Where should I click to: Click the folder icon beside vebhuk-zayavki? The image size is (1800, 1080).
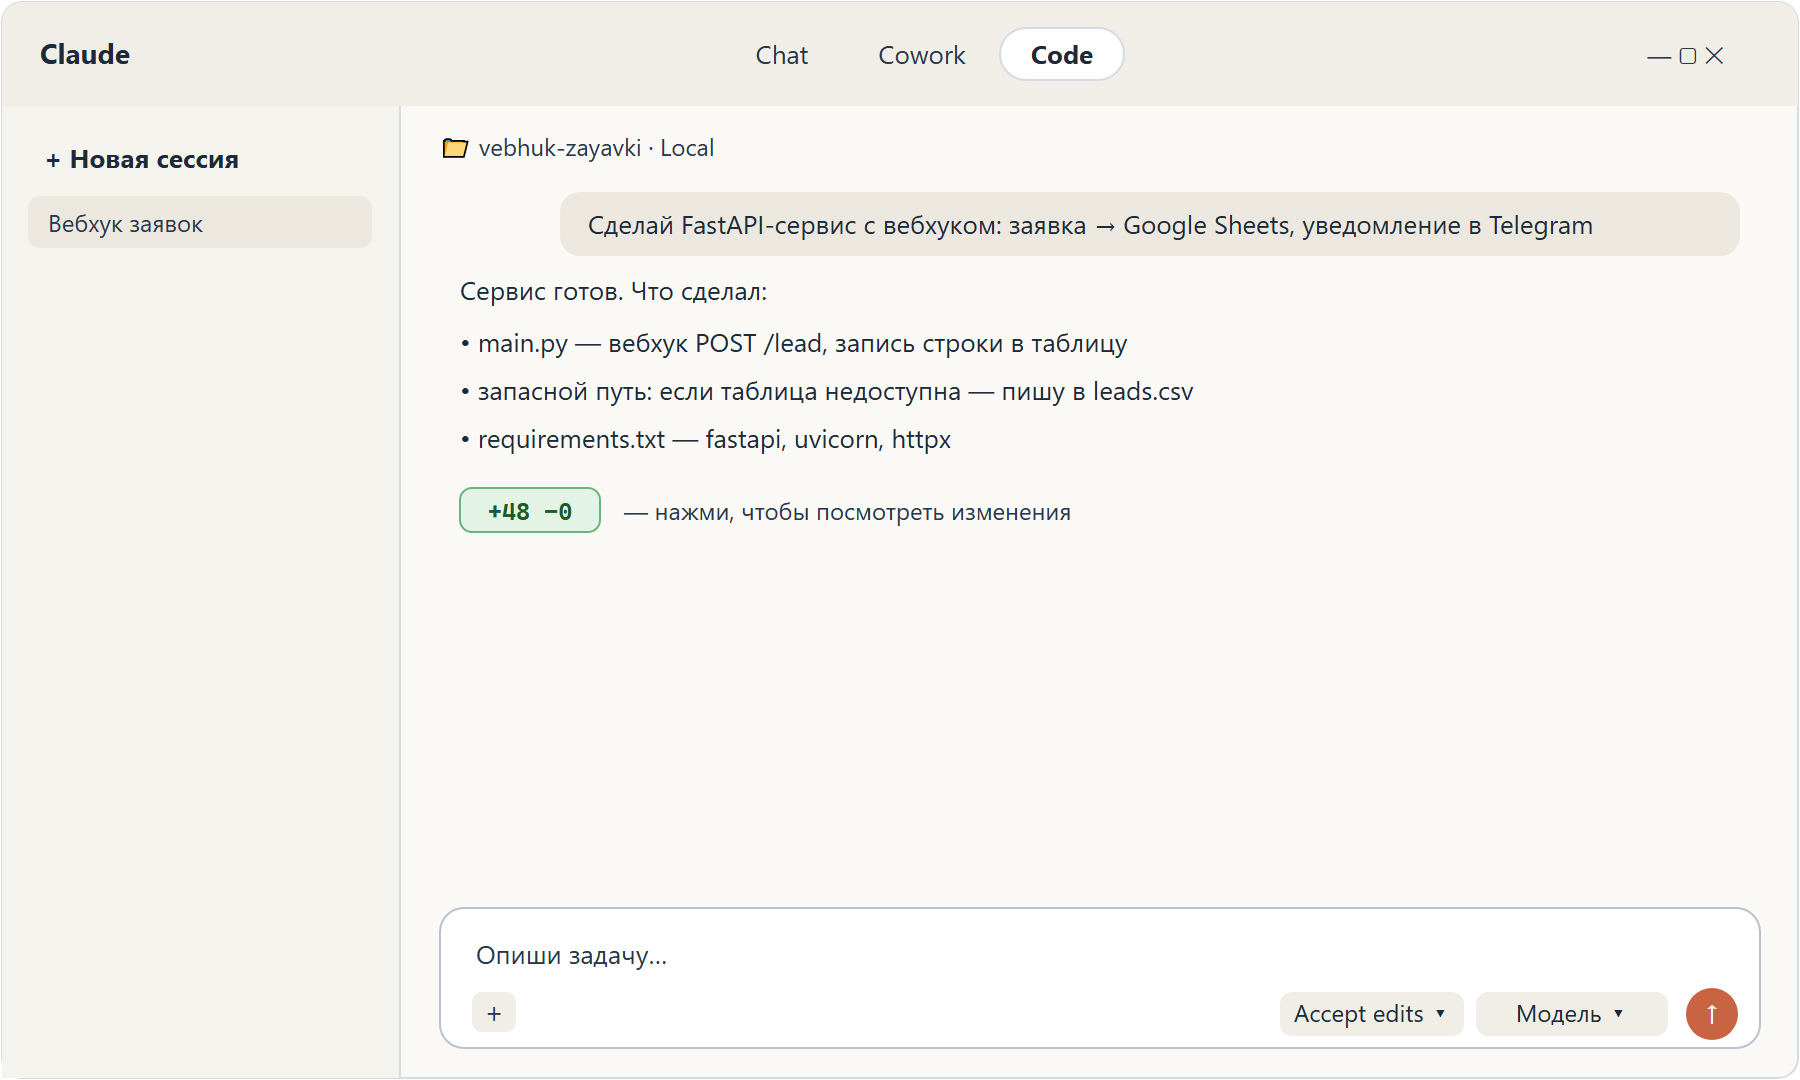[x=455, y=148]
